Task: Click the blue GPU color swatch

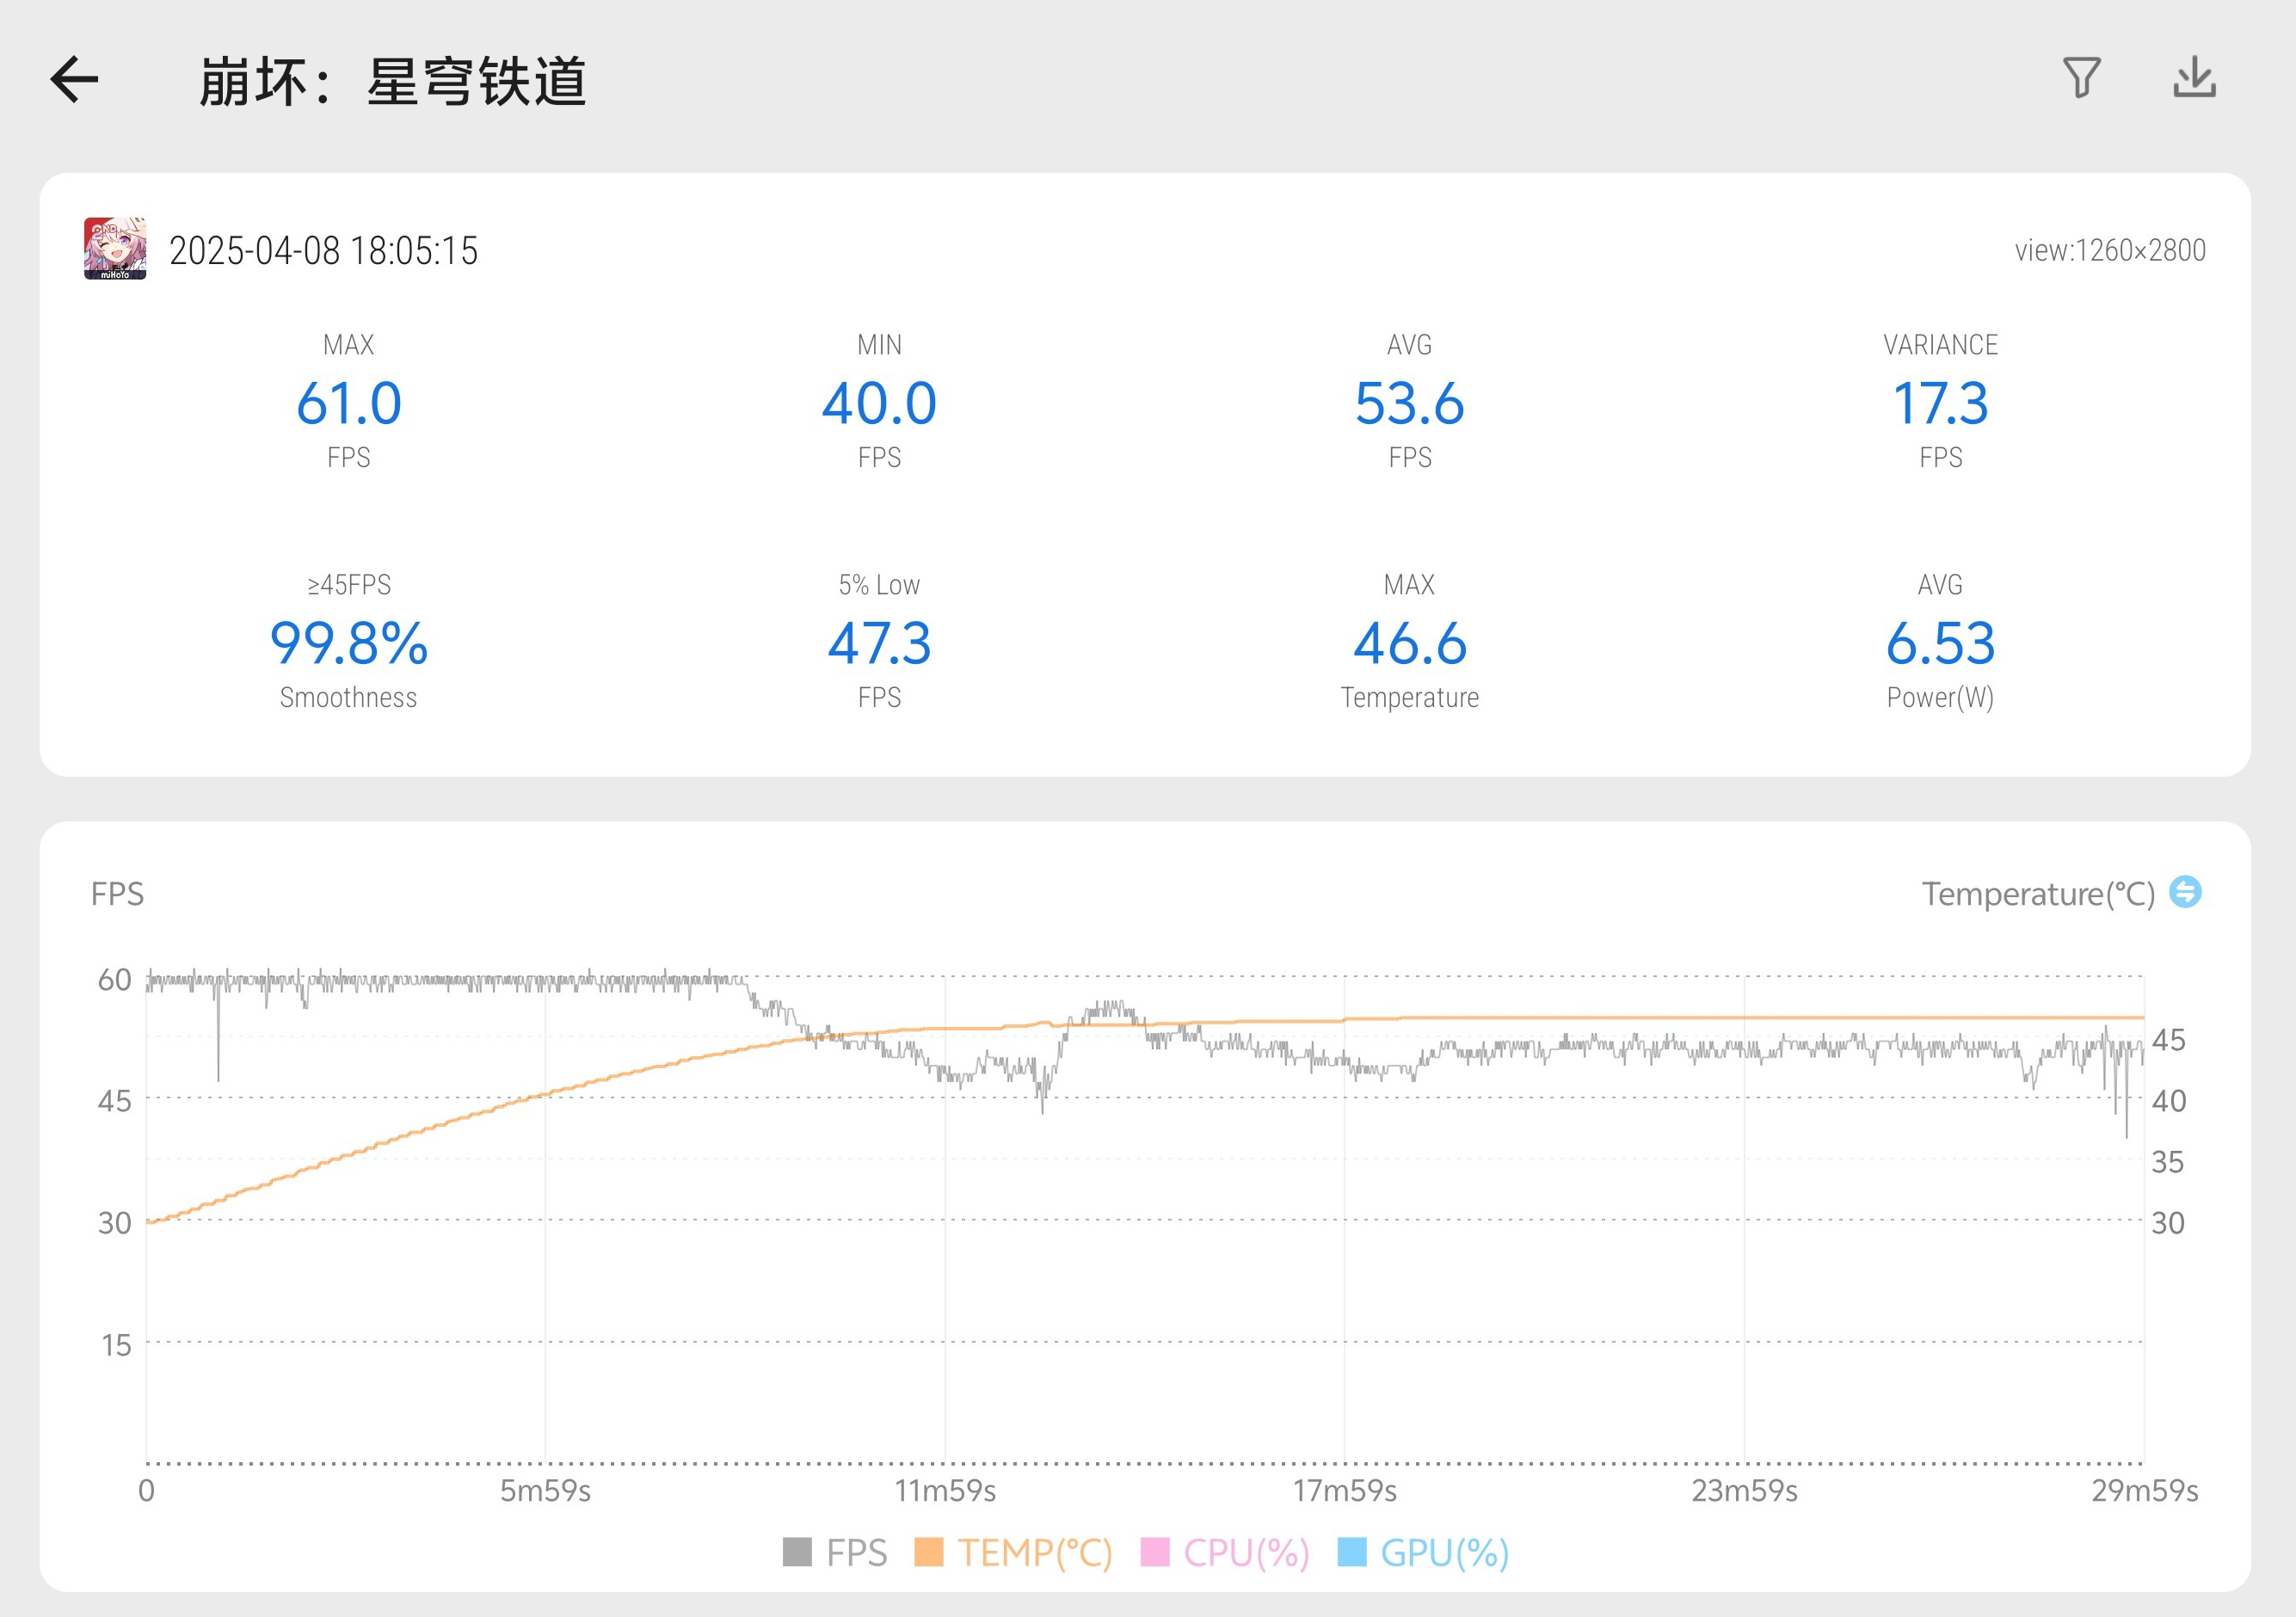Action: coord(1352,1552)
